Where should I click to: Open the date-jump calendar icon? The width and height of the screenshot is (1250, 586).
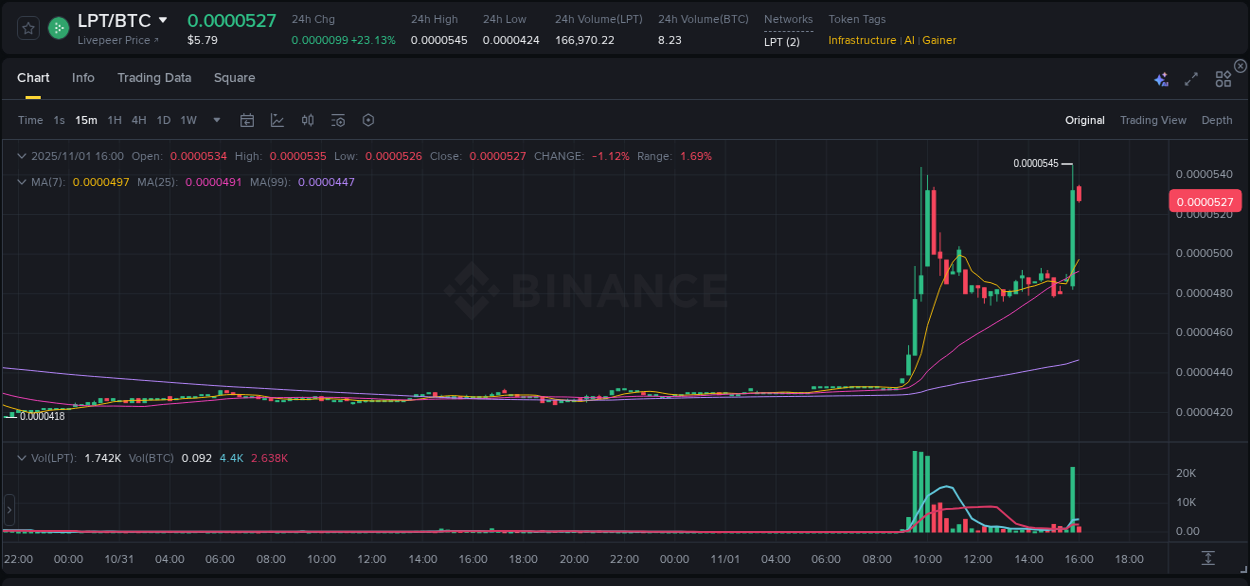click(247, 120)
